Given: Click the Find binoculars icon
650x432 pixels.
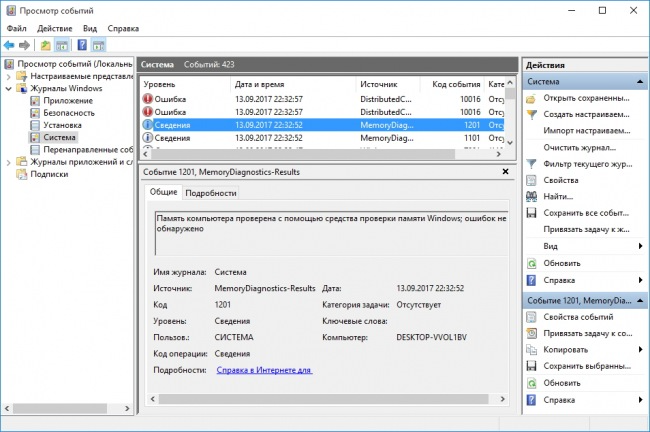Looking at the screenshot, I should 531,197.
